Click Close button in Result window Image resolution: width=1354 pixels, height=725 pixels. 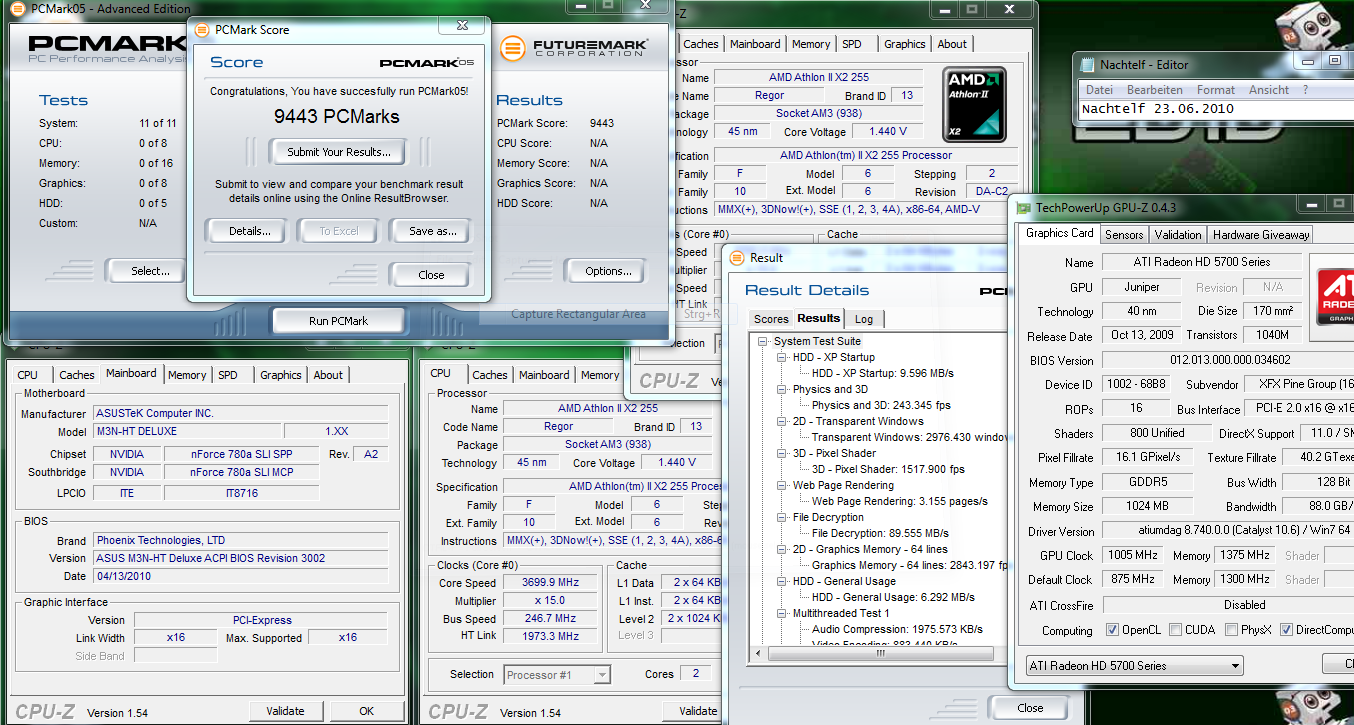[1030, 708]
